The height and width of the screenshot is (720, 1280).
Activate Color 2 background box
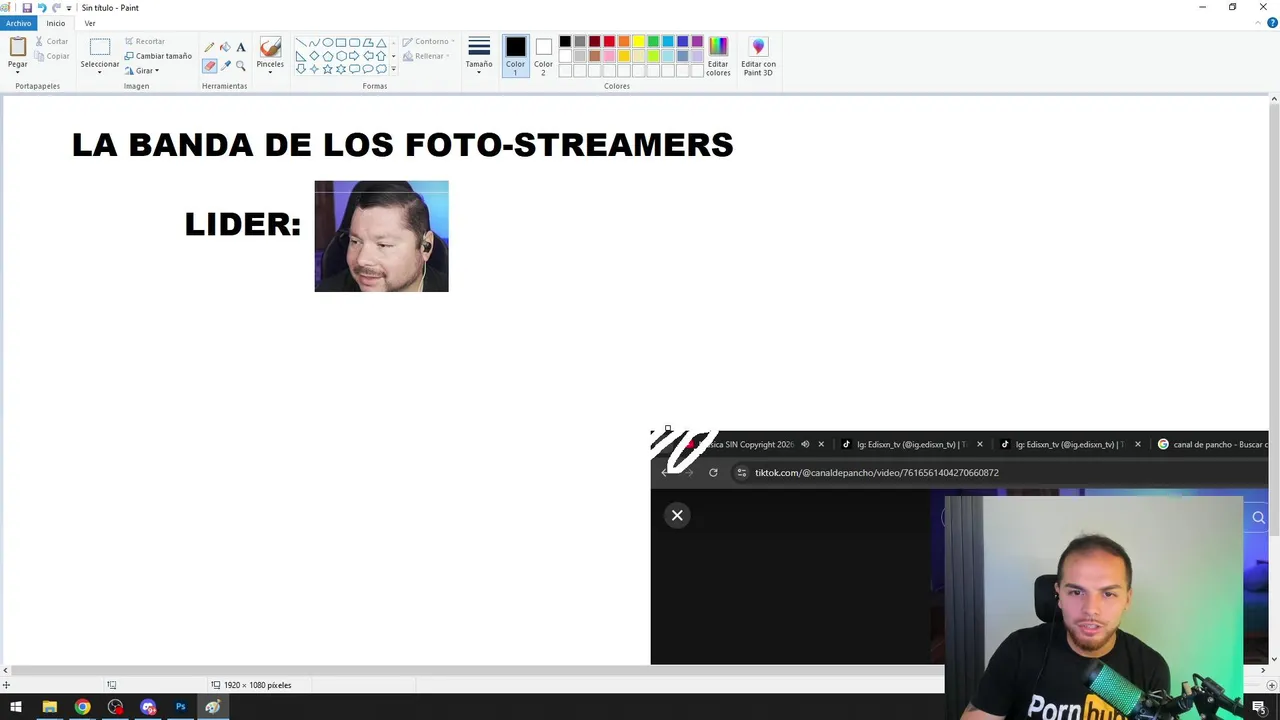[543, 55]
